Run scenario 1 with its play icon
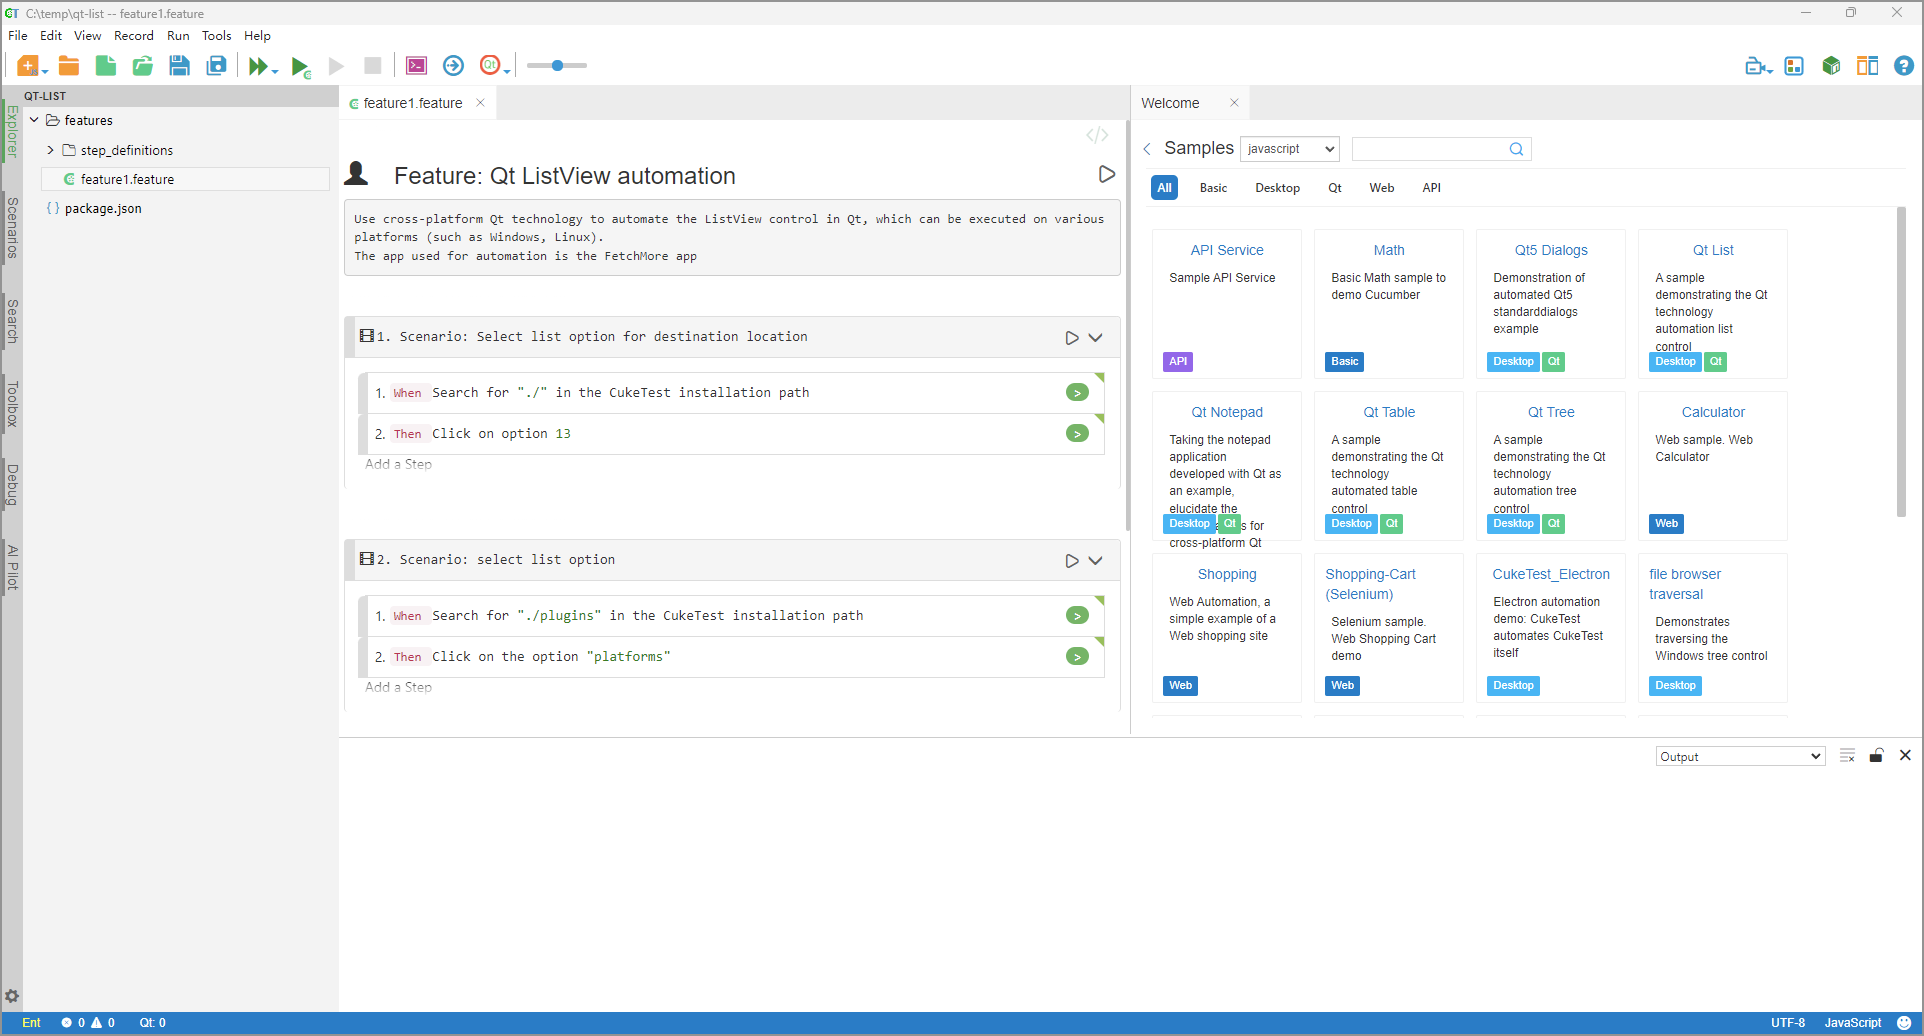 (x=1072, y=338)
